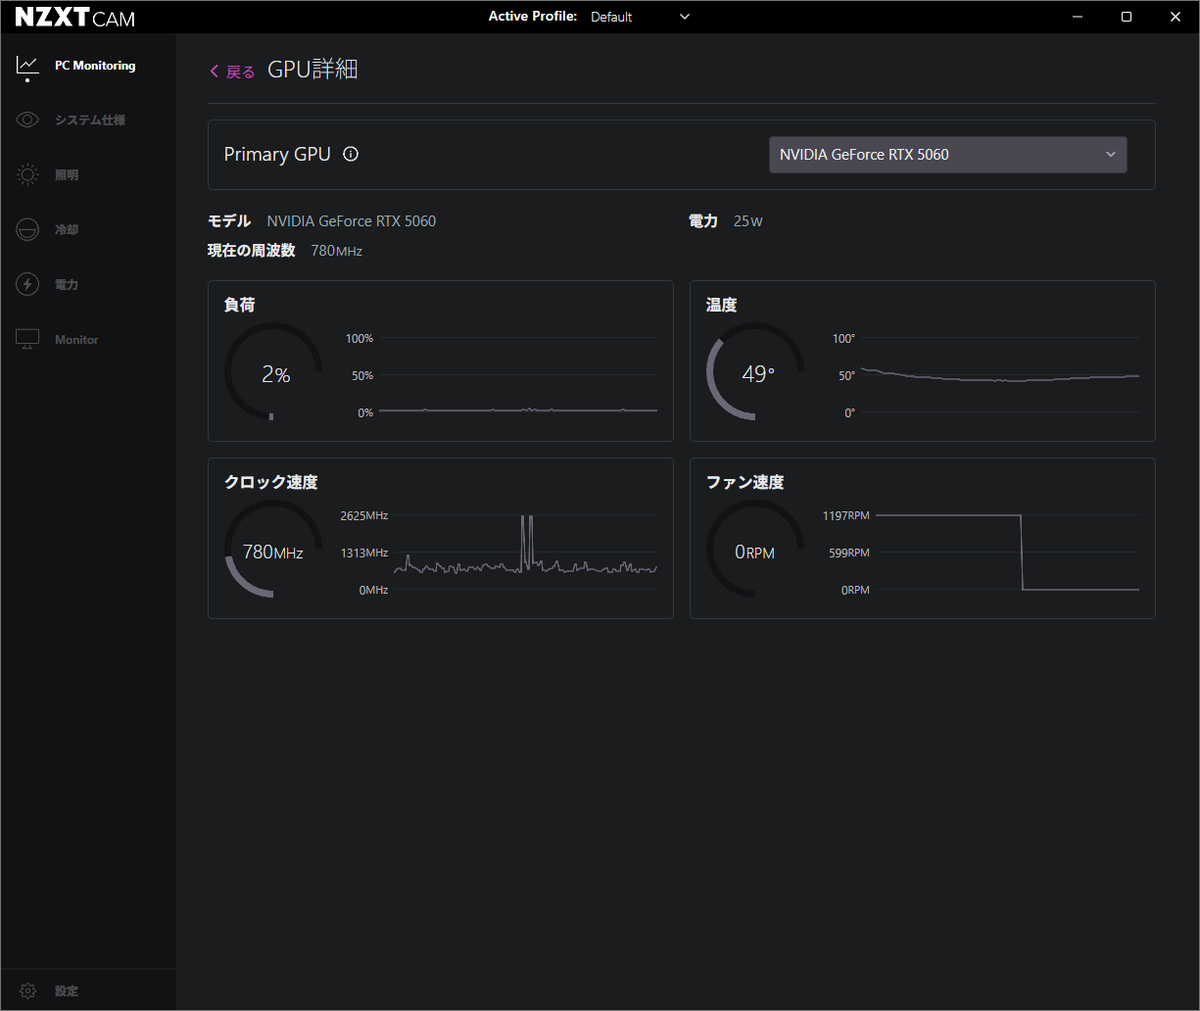The height and width of the screenshot is (1011, 1200).
Task: Click the 780MHz clock speed gauge
Action: click(273, 549)
